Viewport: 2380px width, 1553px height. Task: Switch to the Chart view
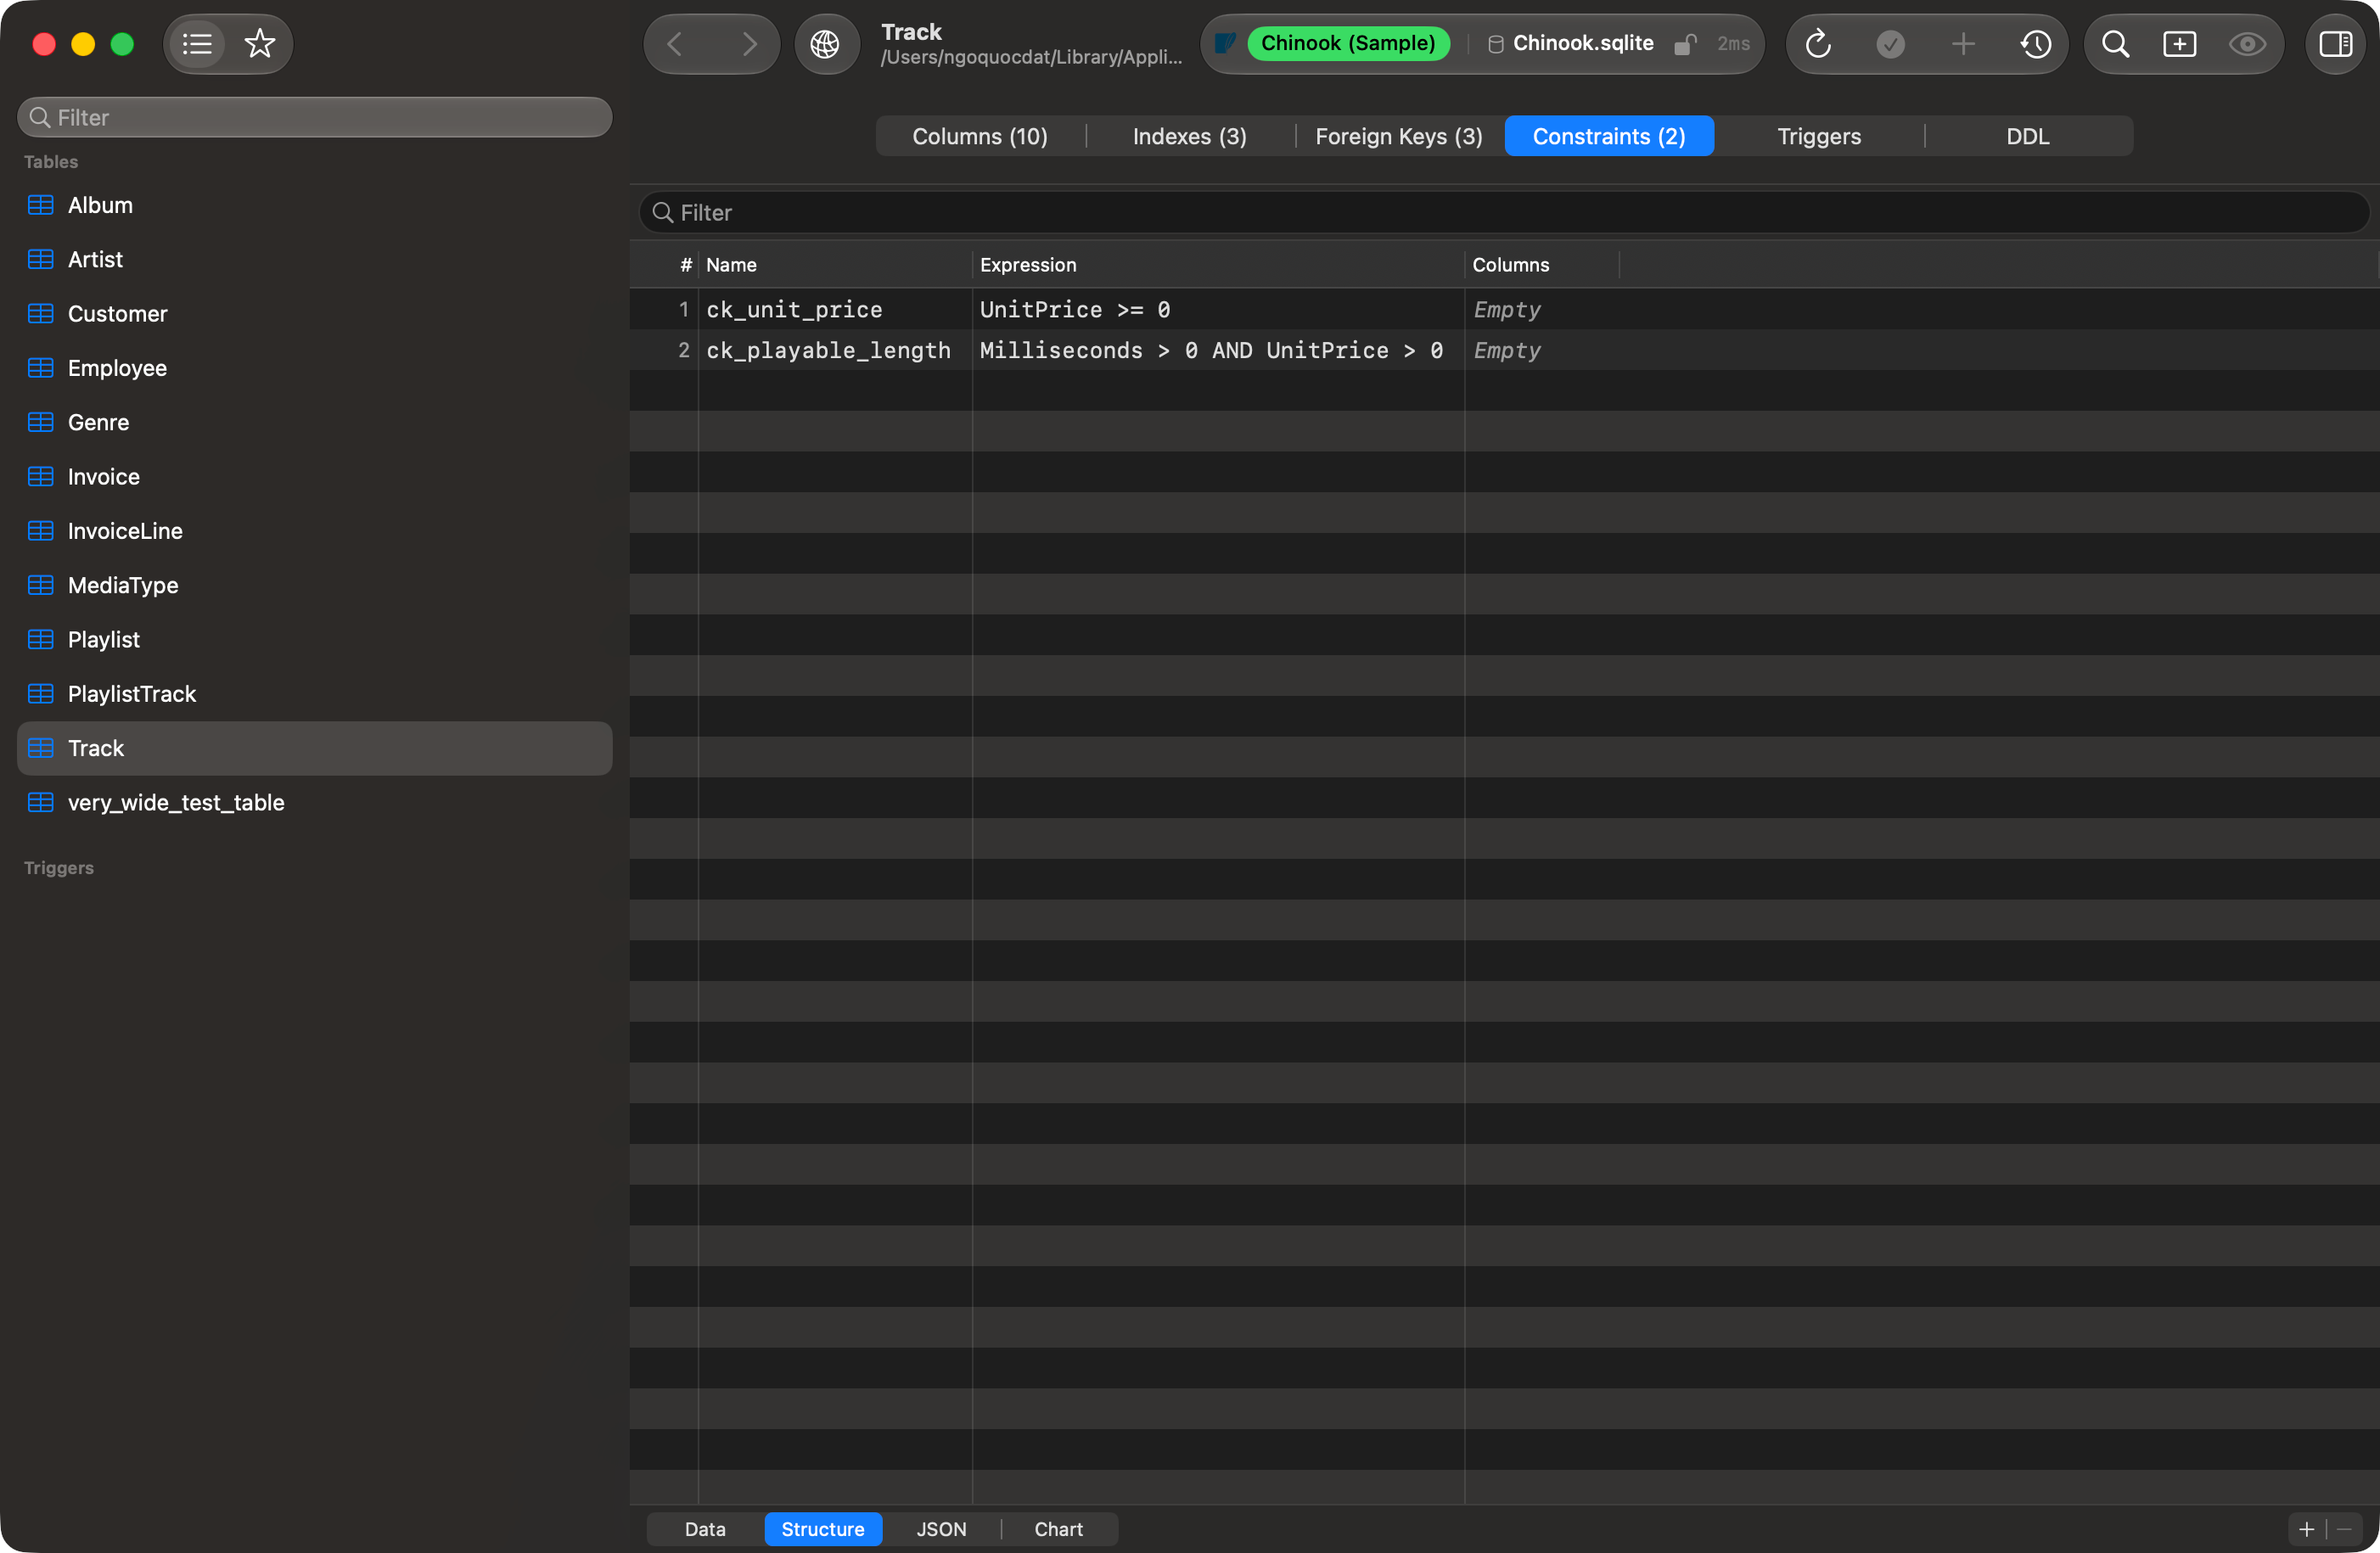click(1058, 1529)
